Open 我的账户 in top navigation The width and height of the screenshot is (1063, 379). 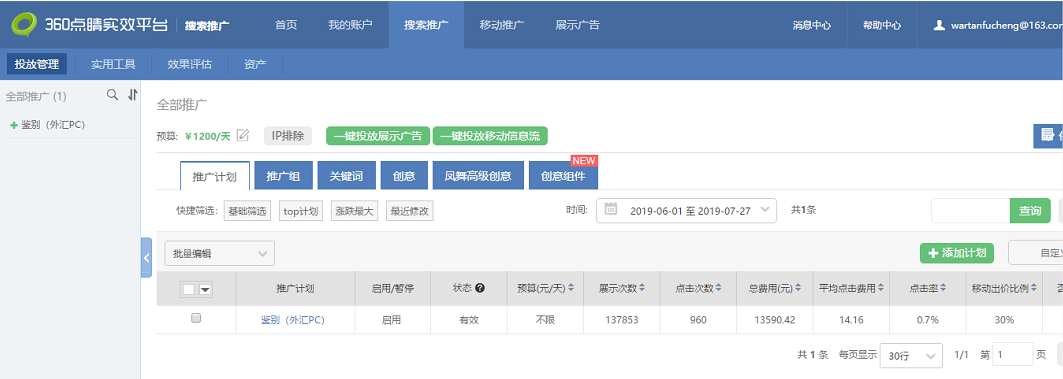tap(350, 25)
